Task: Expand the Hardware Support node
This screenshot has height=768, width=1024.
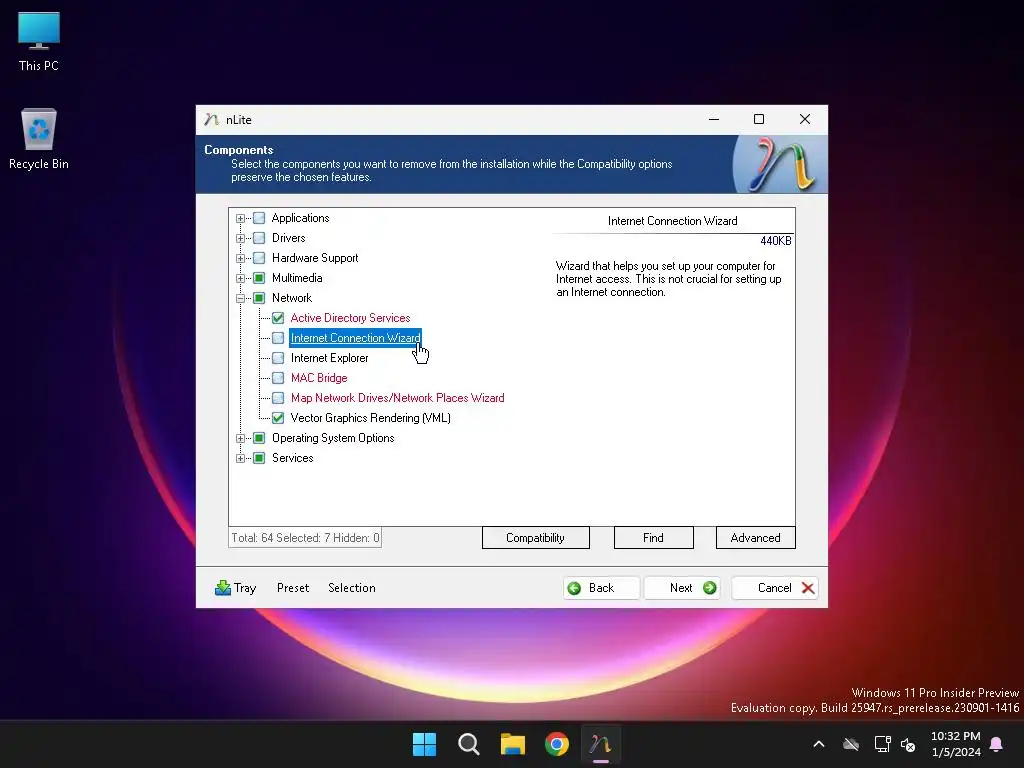Action: (x=240, y=258)
